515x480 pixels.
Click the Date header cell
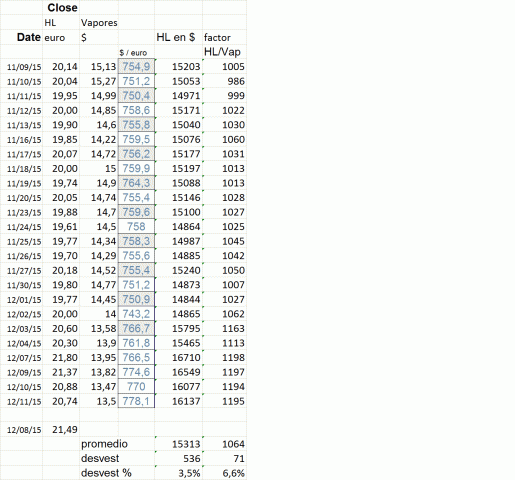pyautogui.click(x=29, y=37)
